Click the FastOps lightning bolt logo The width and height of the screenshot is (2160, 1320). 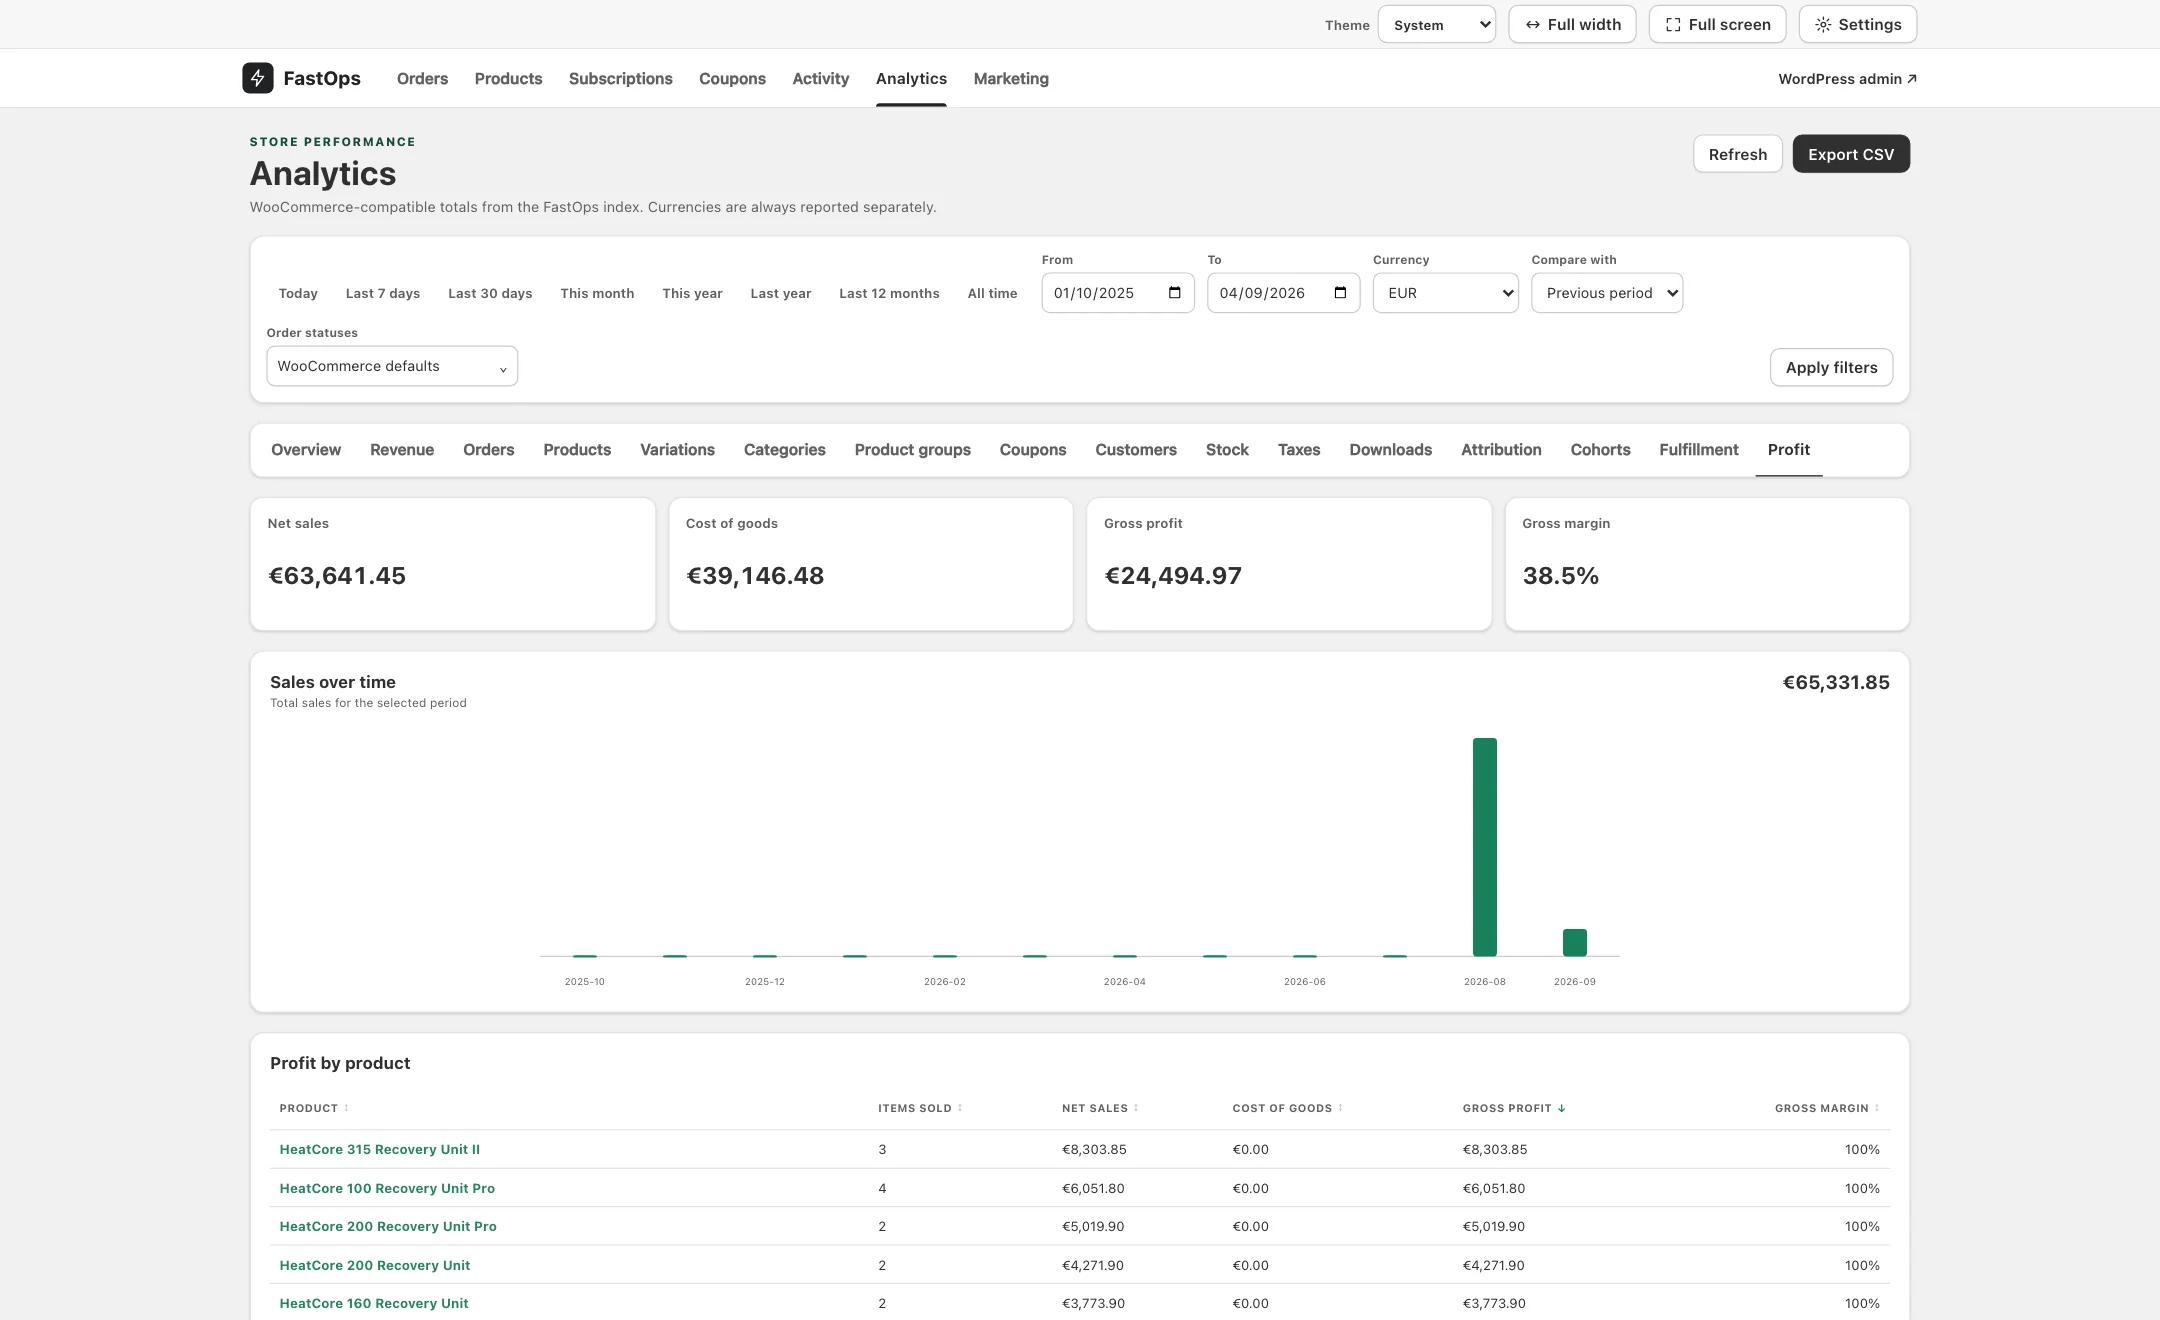[x=258, y=78]
